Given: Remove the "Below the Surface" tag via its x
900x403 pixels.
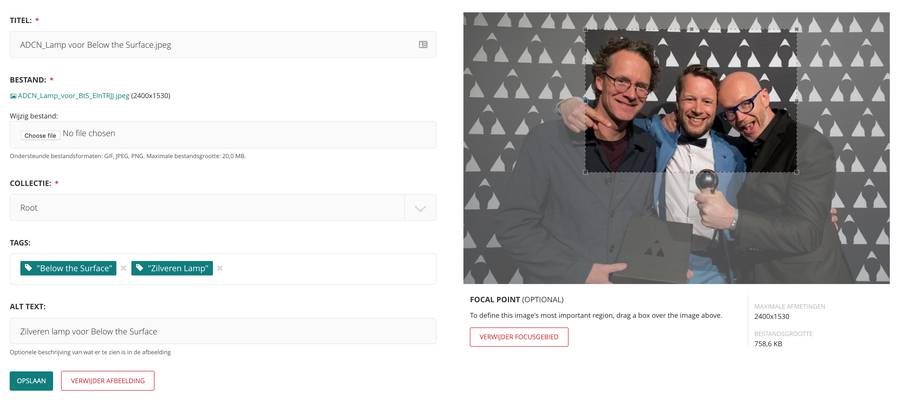Looking at the screenshot, I should (123, 268).
